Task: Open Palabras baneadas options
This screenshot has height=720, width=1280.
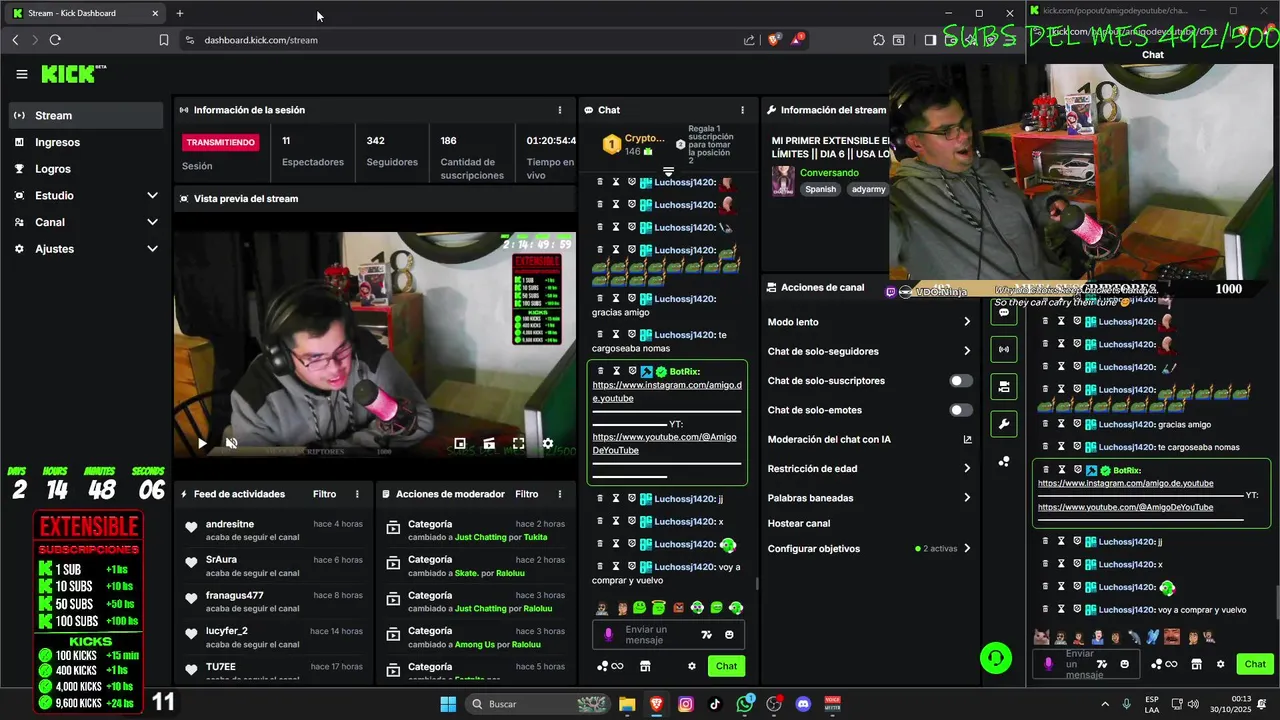Action: tap(869, 498)
